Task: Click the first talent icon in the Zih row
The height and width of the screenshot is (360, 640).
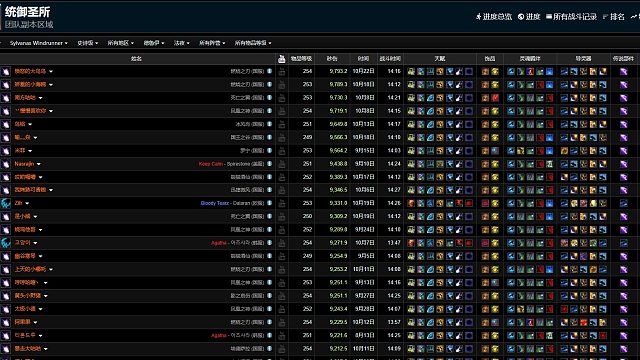Action: point(411,203)
